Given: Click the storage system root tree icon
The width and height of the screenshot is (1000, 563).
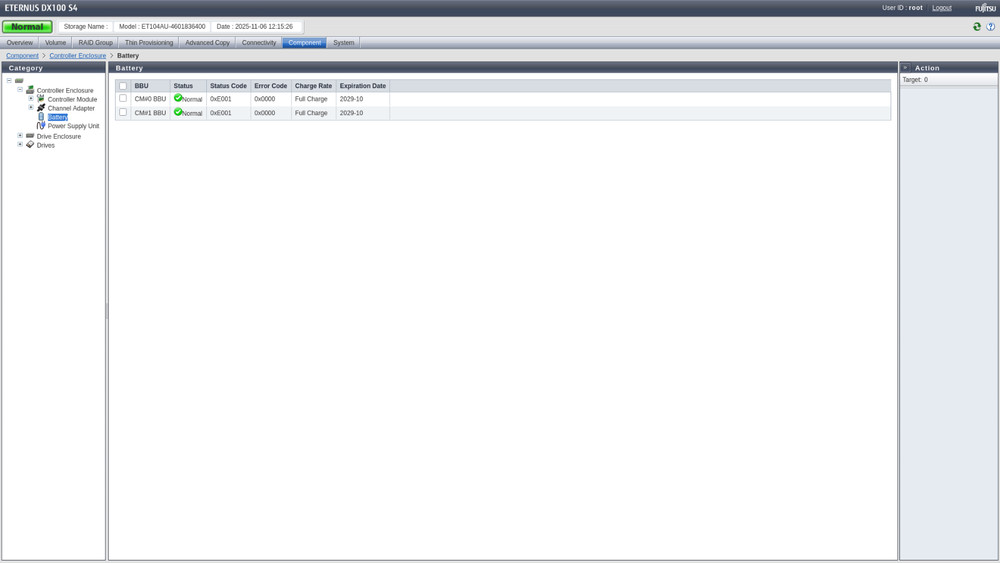Looking at the screenshot, I should [19, 81].
